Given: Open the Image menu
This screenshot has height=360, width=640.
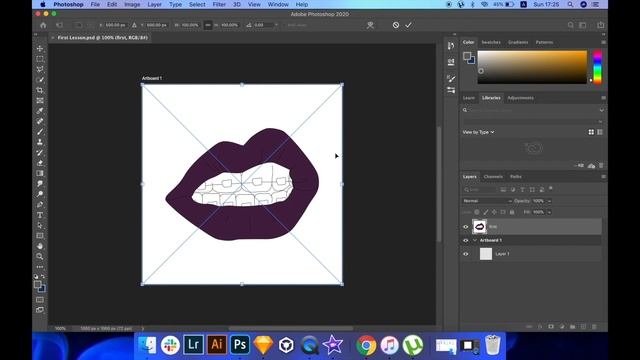Looking at the screenshot, I should 132,4.
